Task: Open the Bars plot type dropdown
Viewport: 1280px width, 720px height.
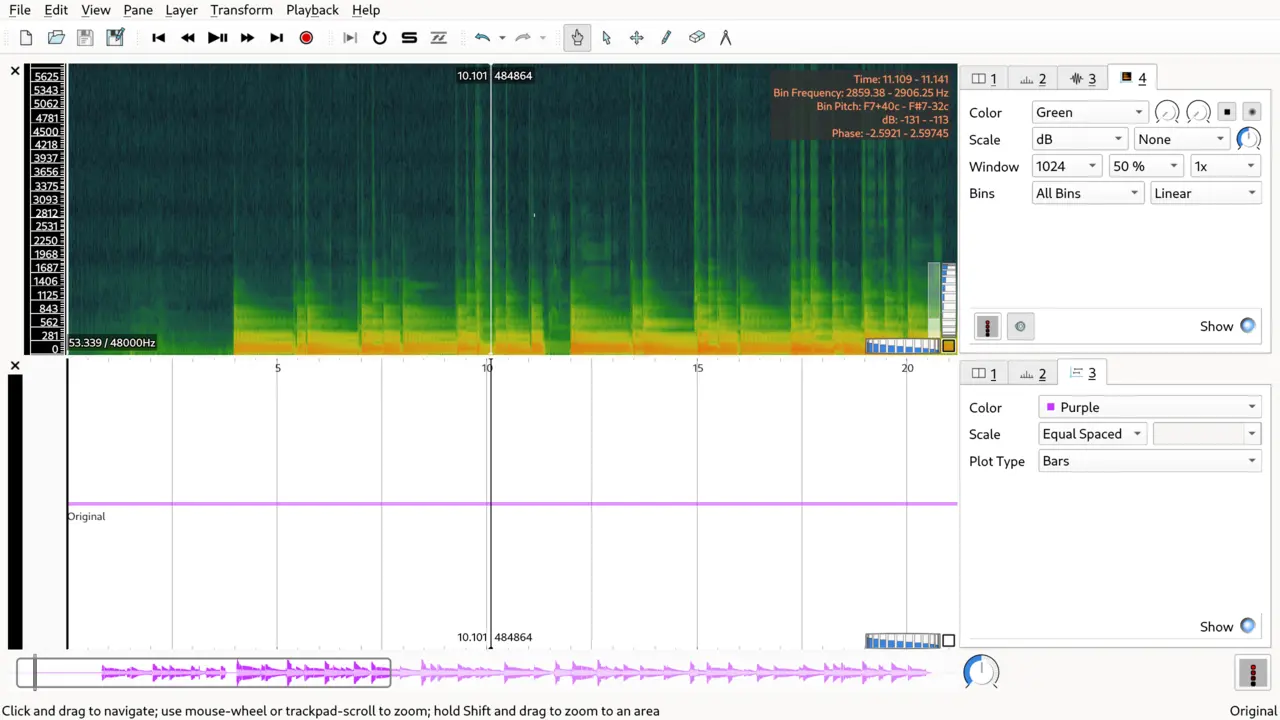Action: pyautogui.click(x=1150, y=462)
